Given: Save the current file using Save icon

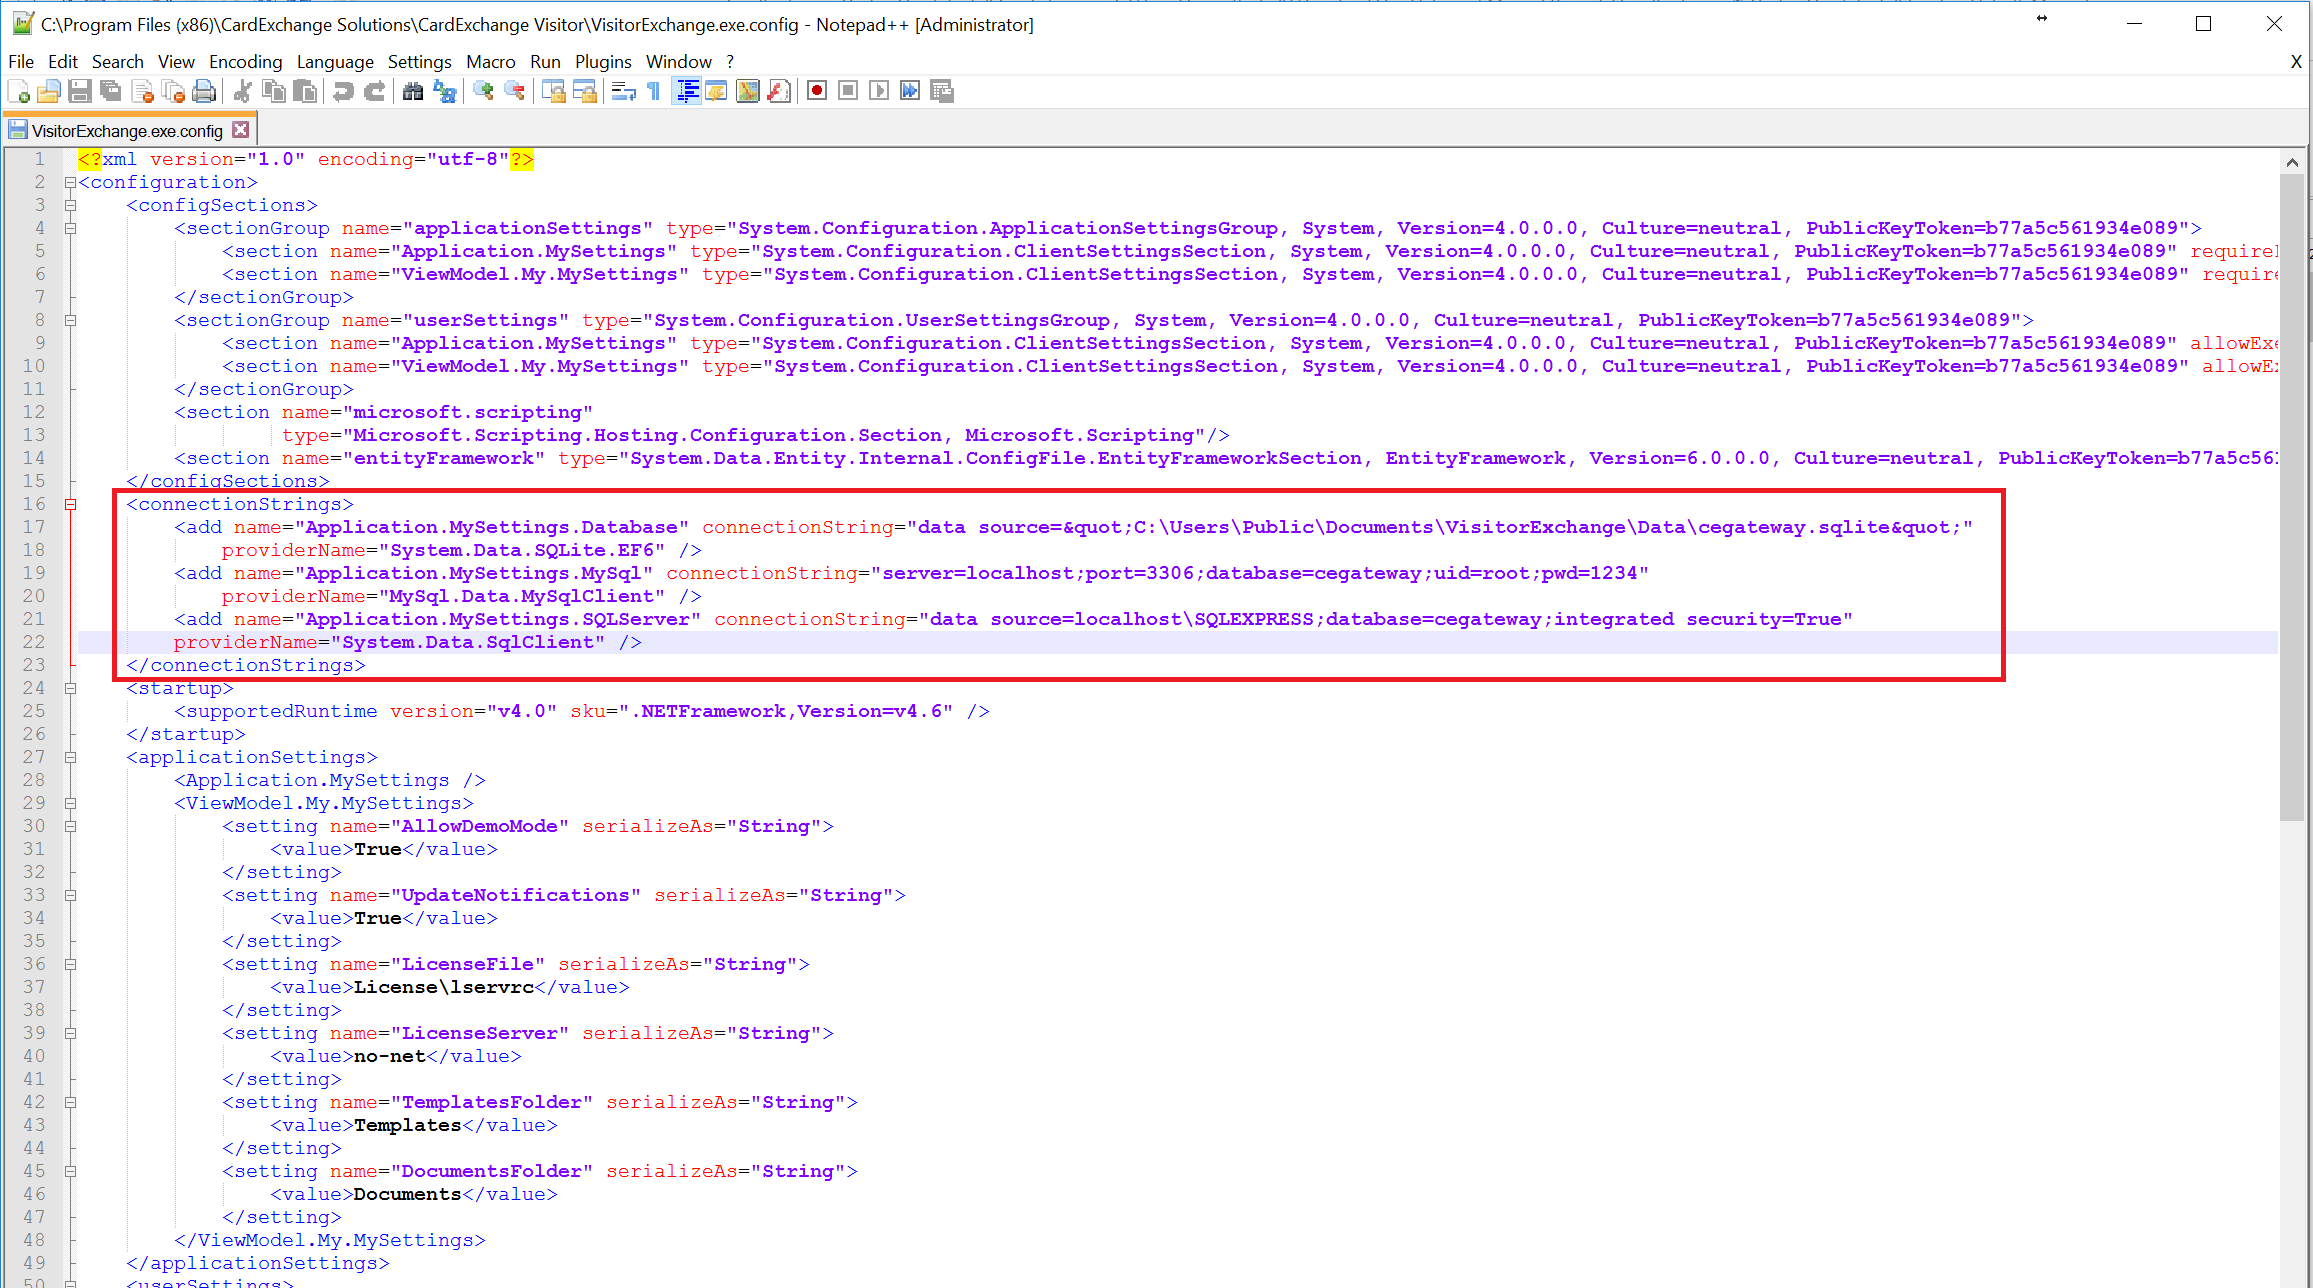Looking at the screenshot, I should (80, 92).
